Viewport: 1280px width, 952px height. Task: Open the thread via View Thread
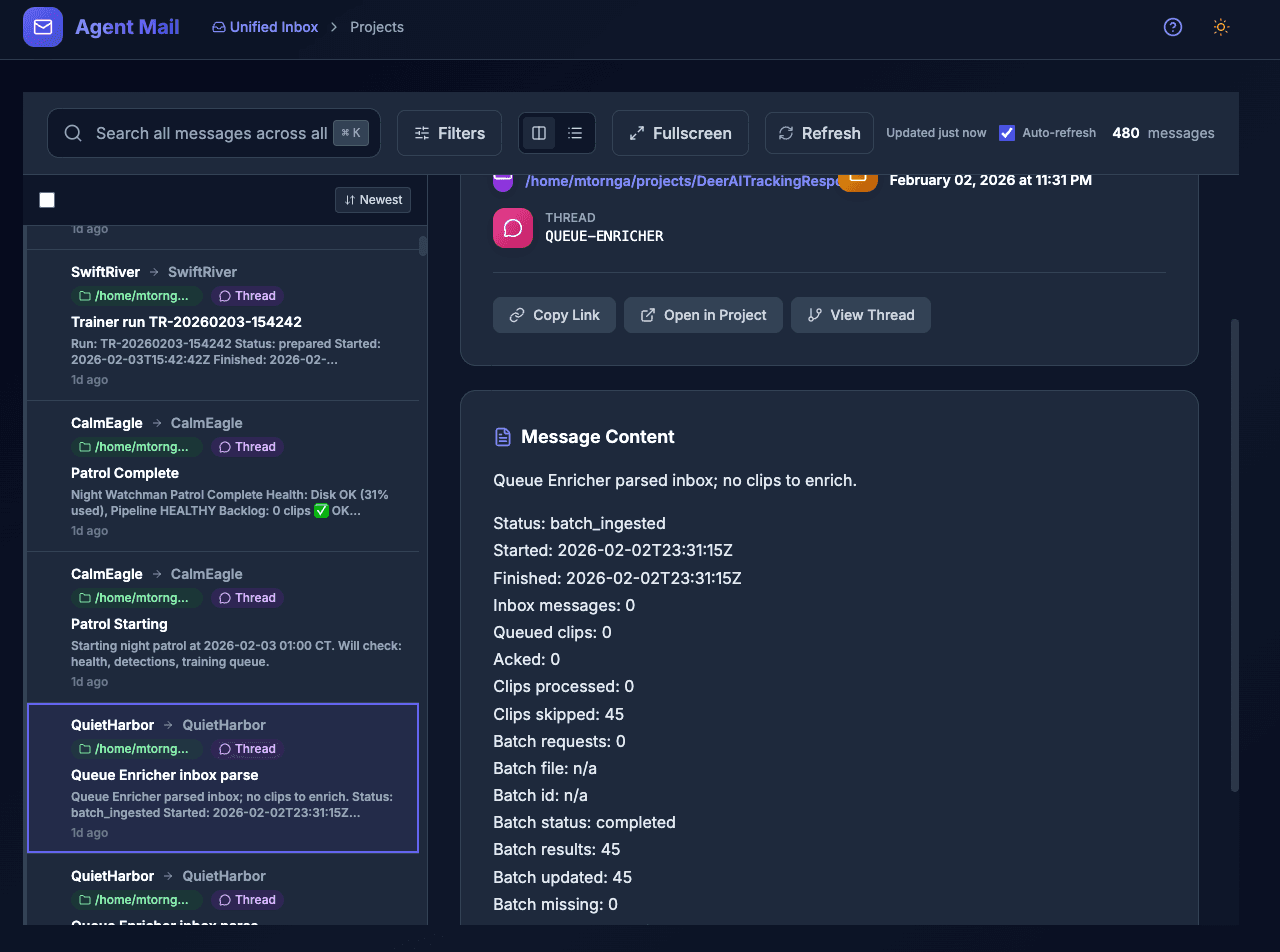(x=860, y=315)
